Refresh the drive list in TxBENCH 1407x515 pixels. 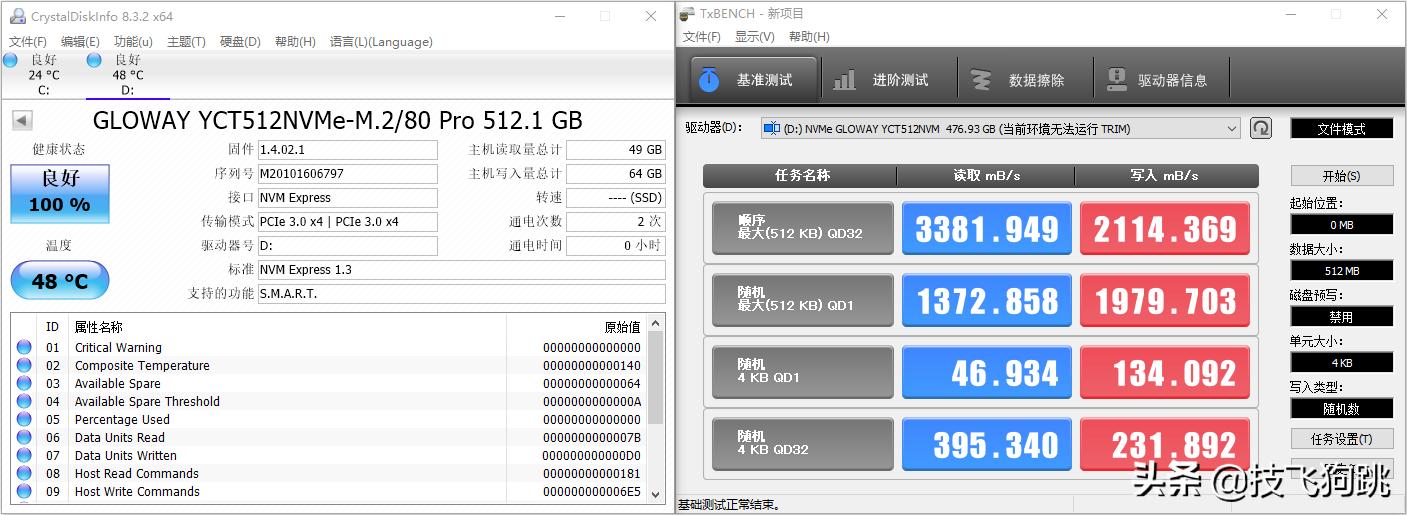(x=1261, y=128)
